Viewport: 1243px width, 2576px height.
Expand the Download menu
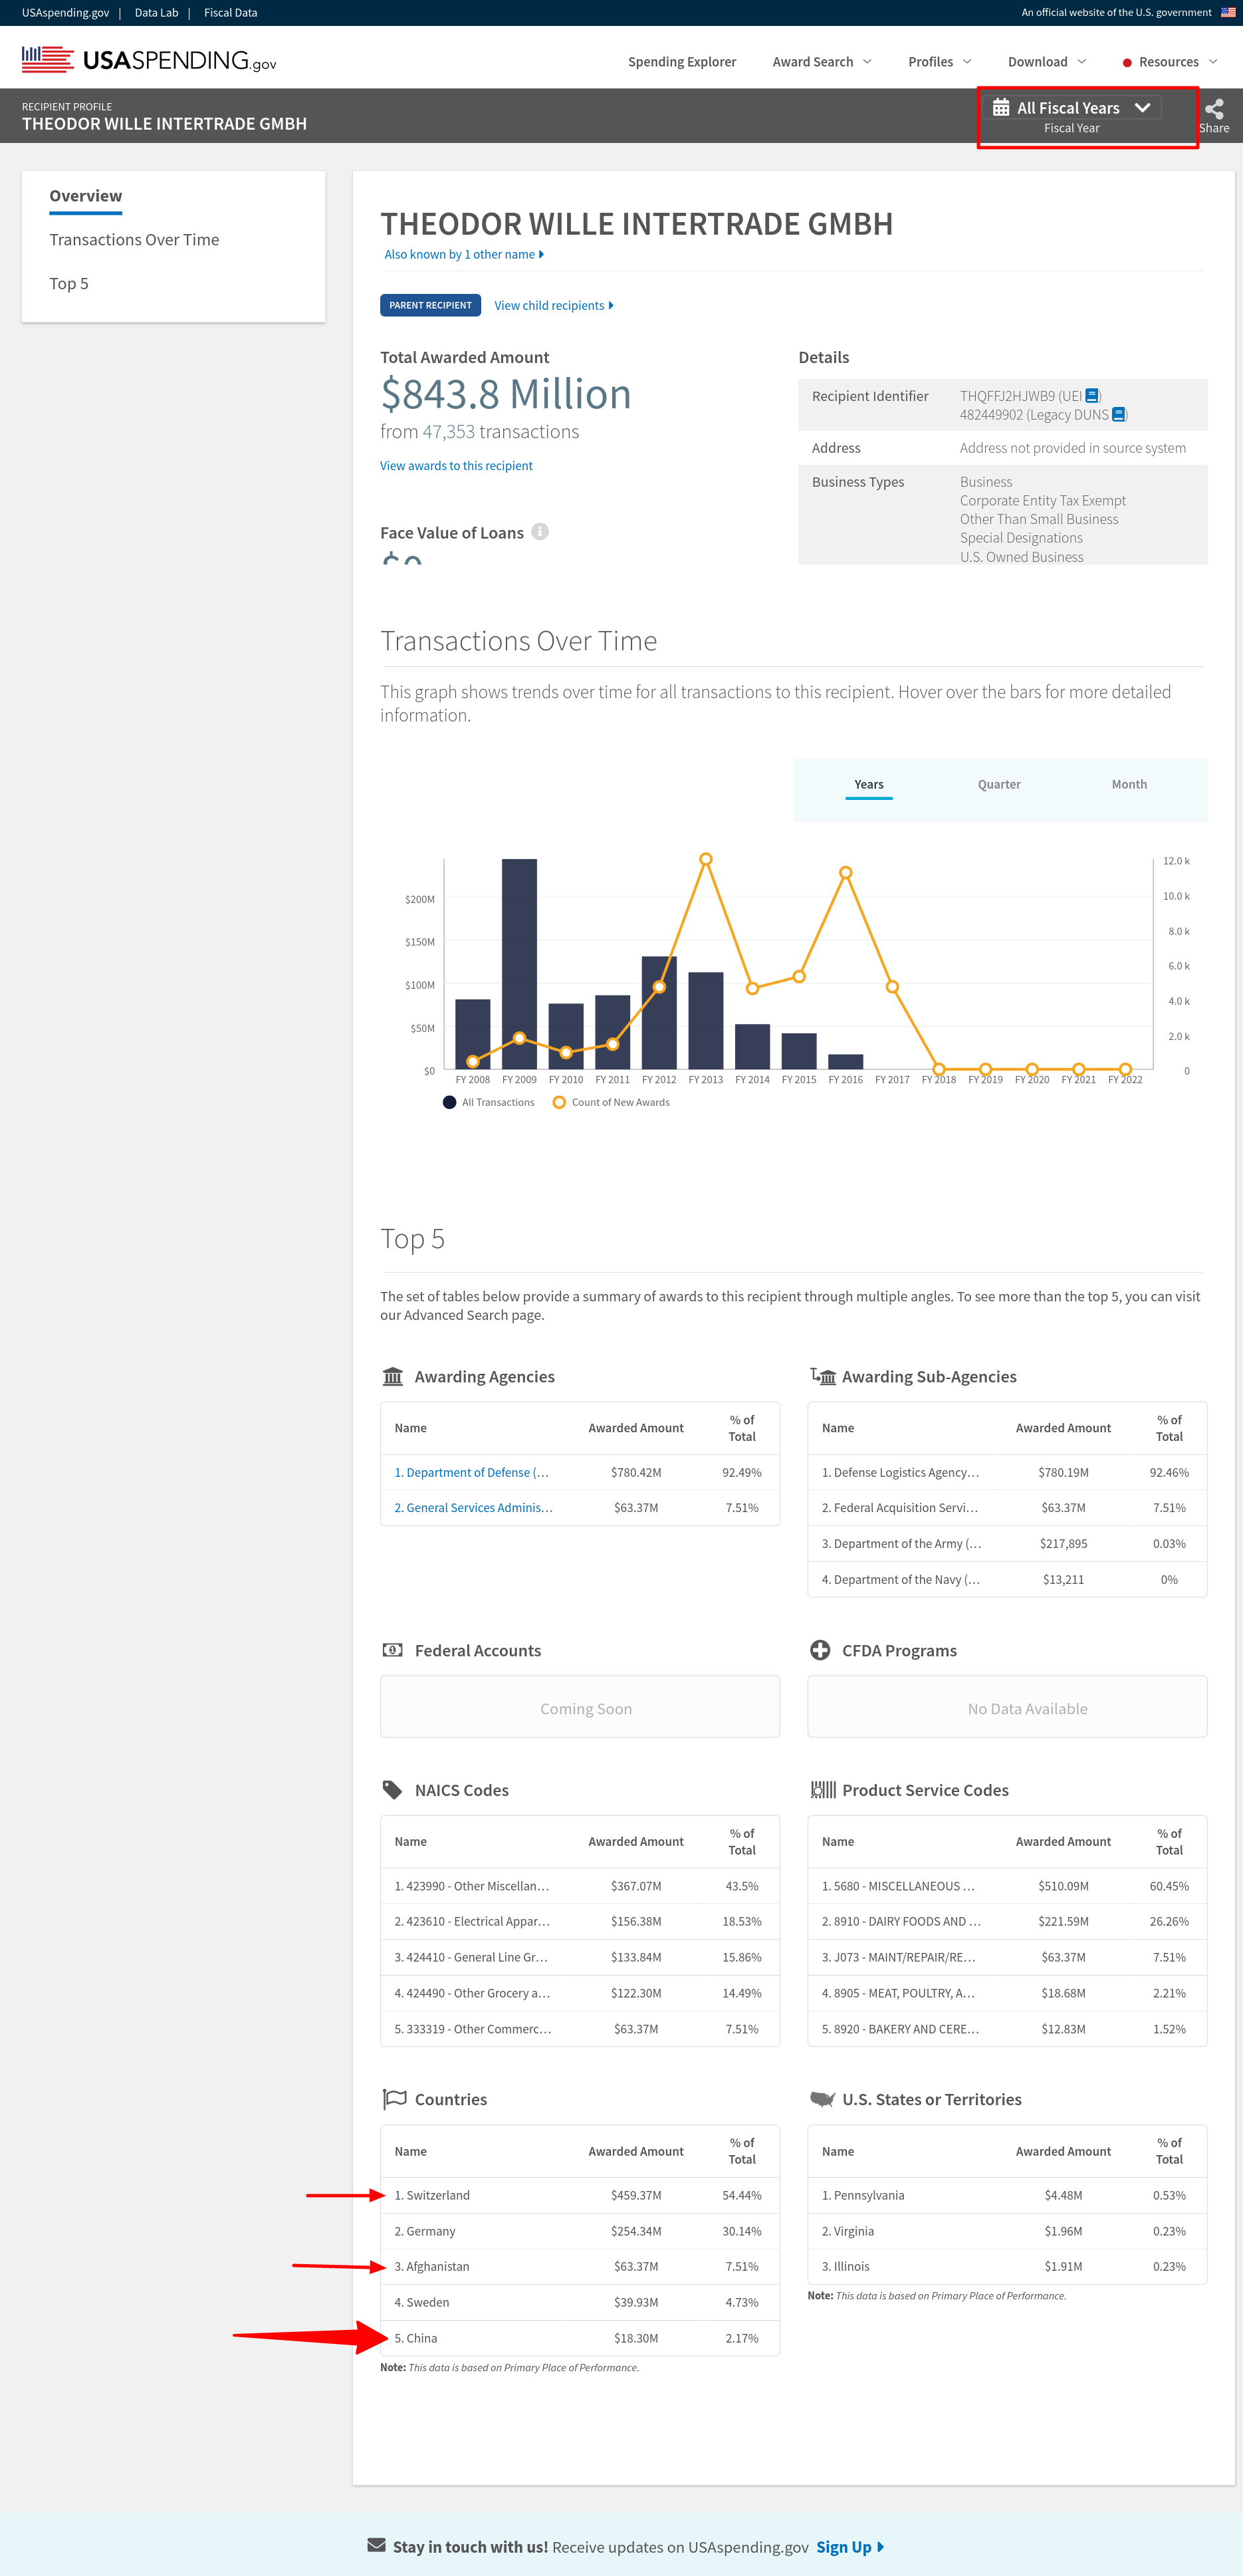coord(1047,62)
